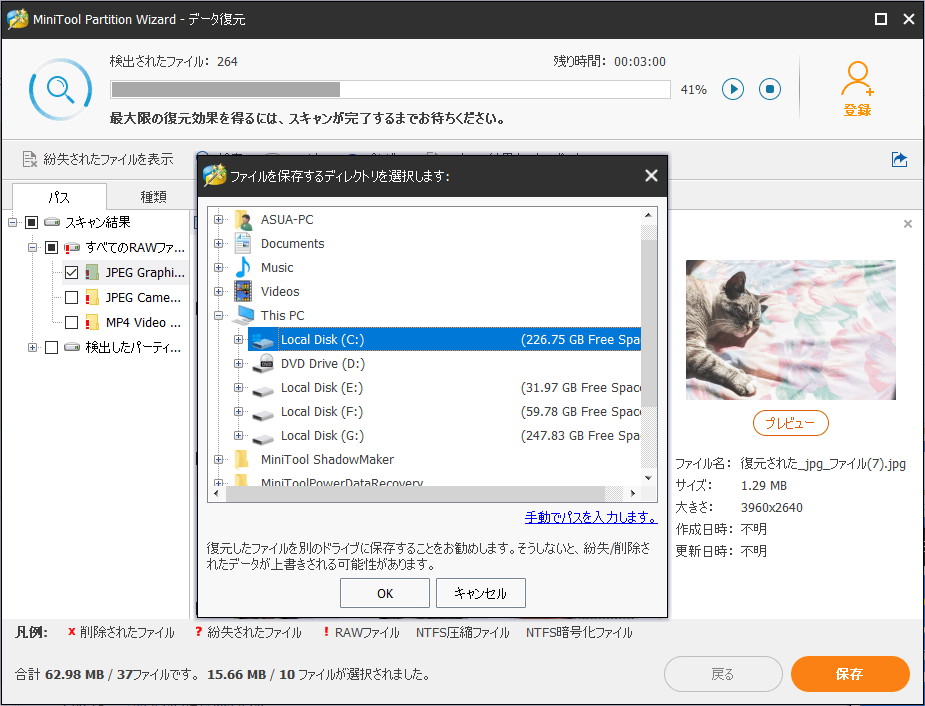Check the 検出したパーティ... checkbox

pos(51,347)
